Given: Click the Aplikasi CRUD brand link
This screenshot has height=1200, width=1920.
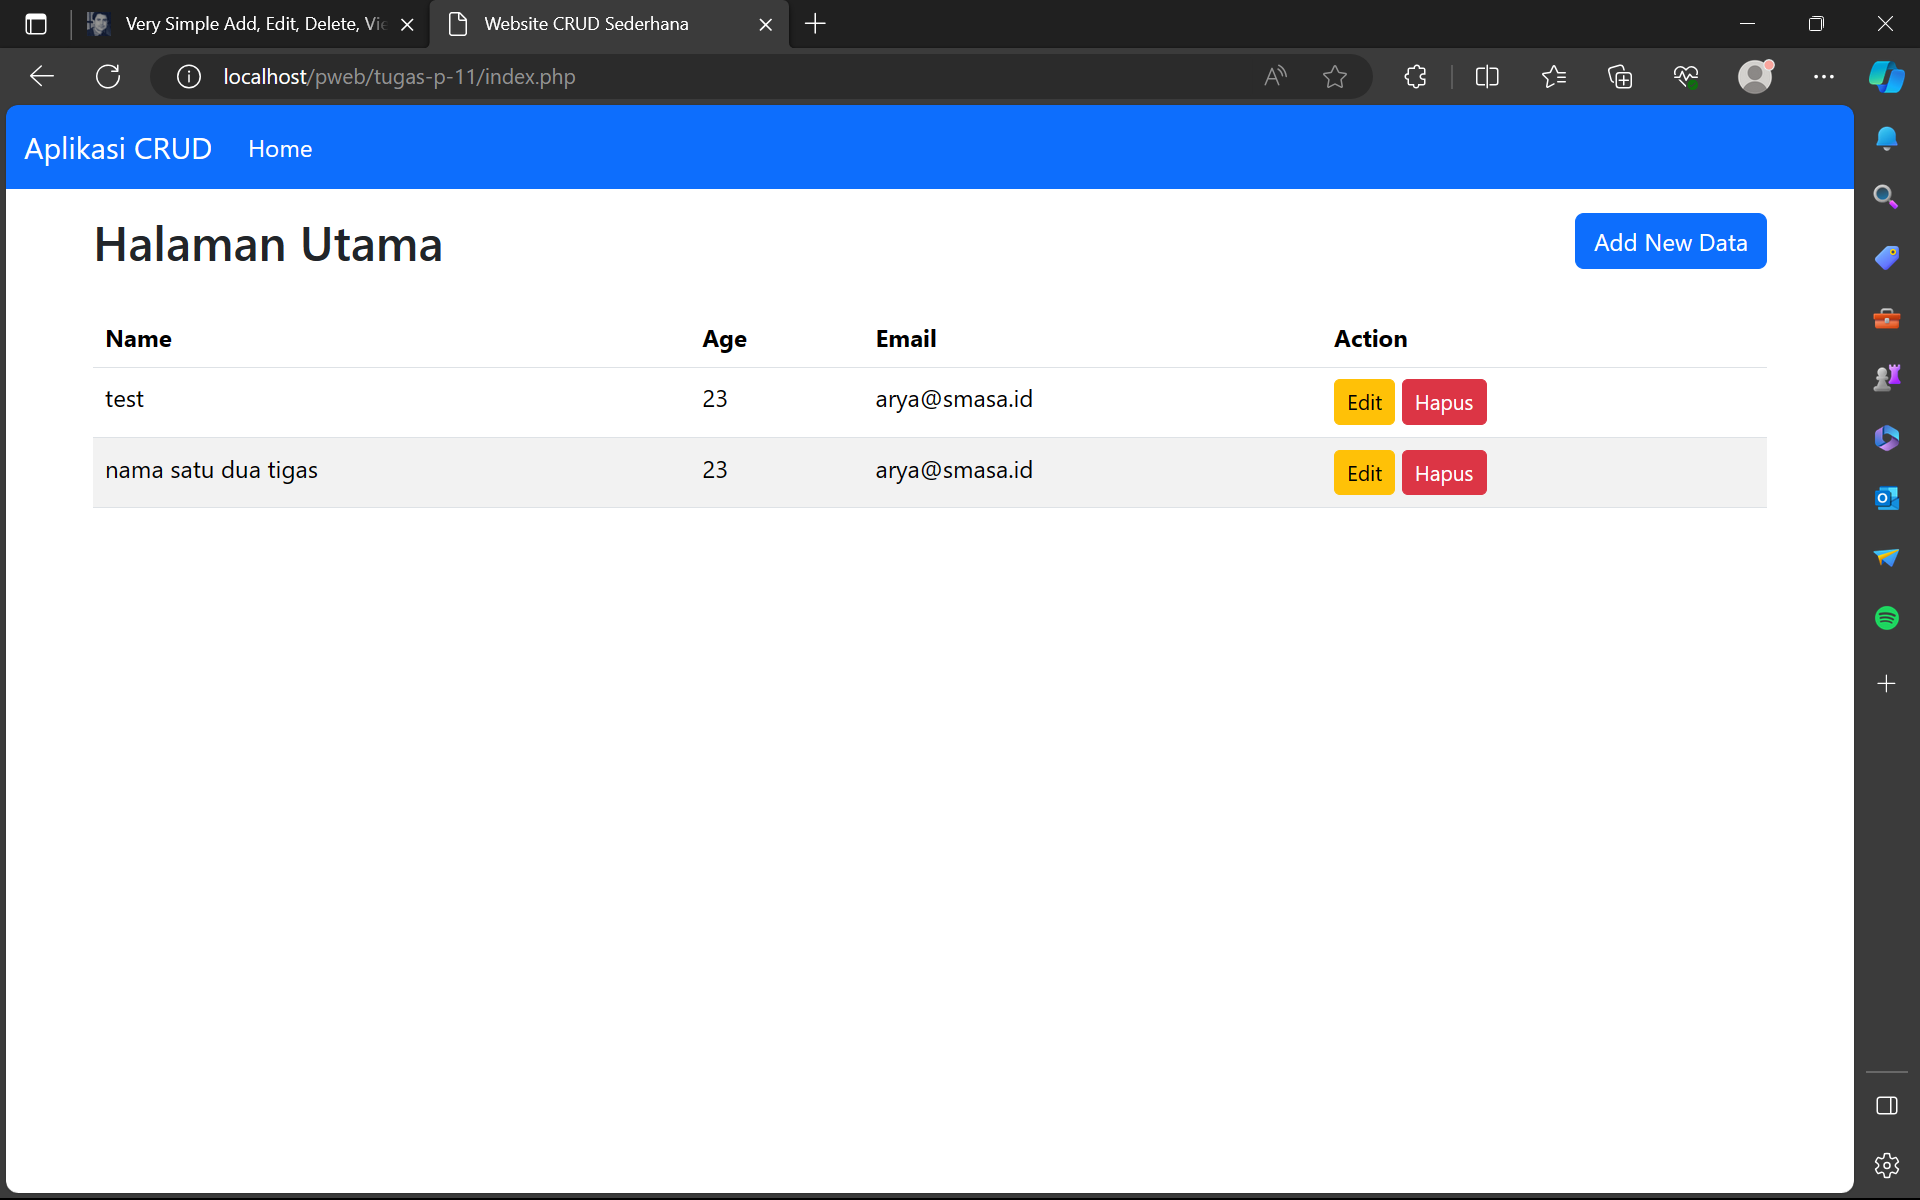Looking at the screenshot, I should point(118,148).
